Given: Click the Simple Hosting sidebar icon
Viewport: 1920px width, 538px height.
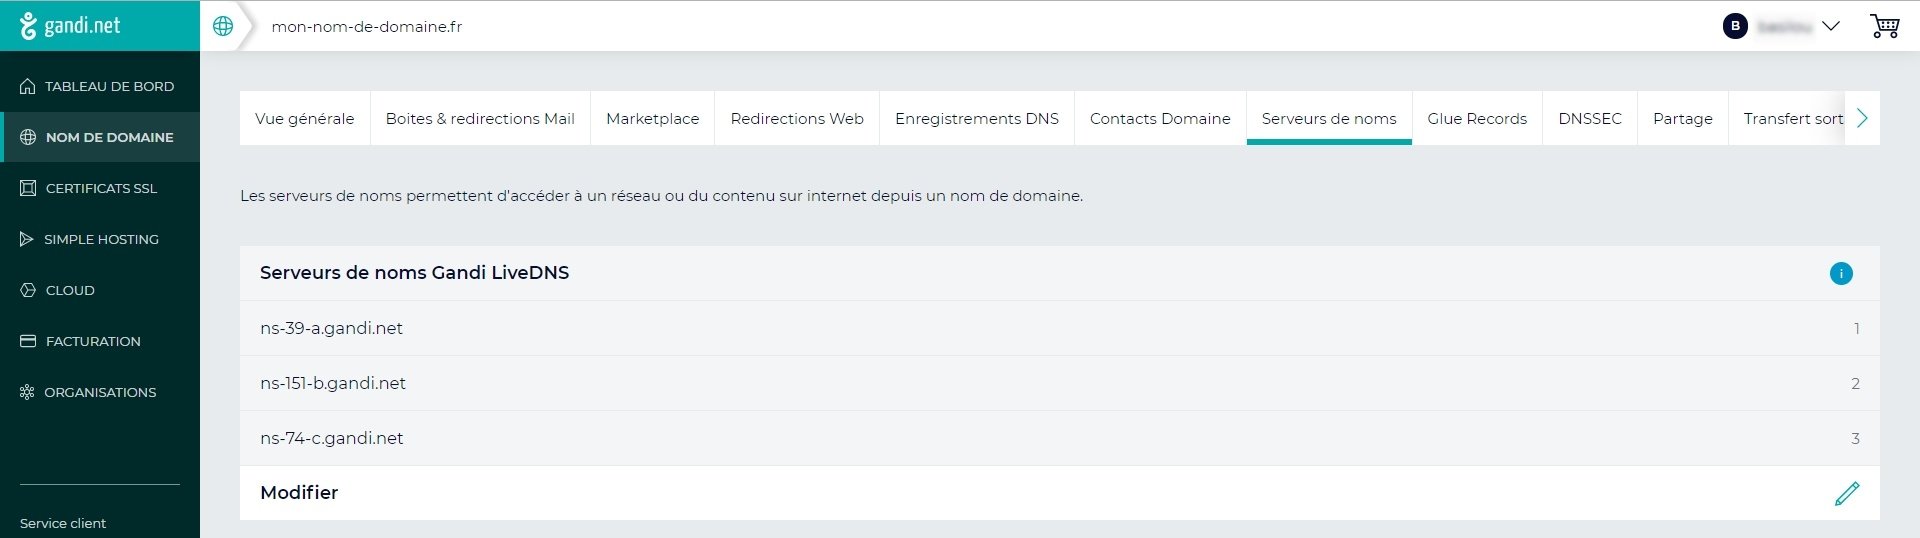Looking at the screenshot, I should coord(27,239).
